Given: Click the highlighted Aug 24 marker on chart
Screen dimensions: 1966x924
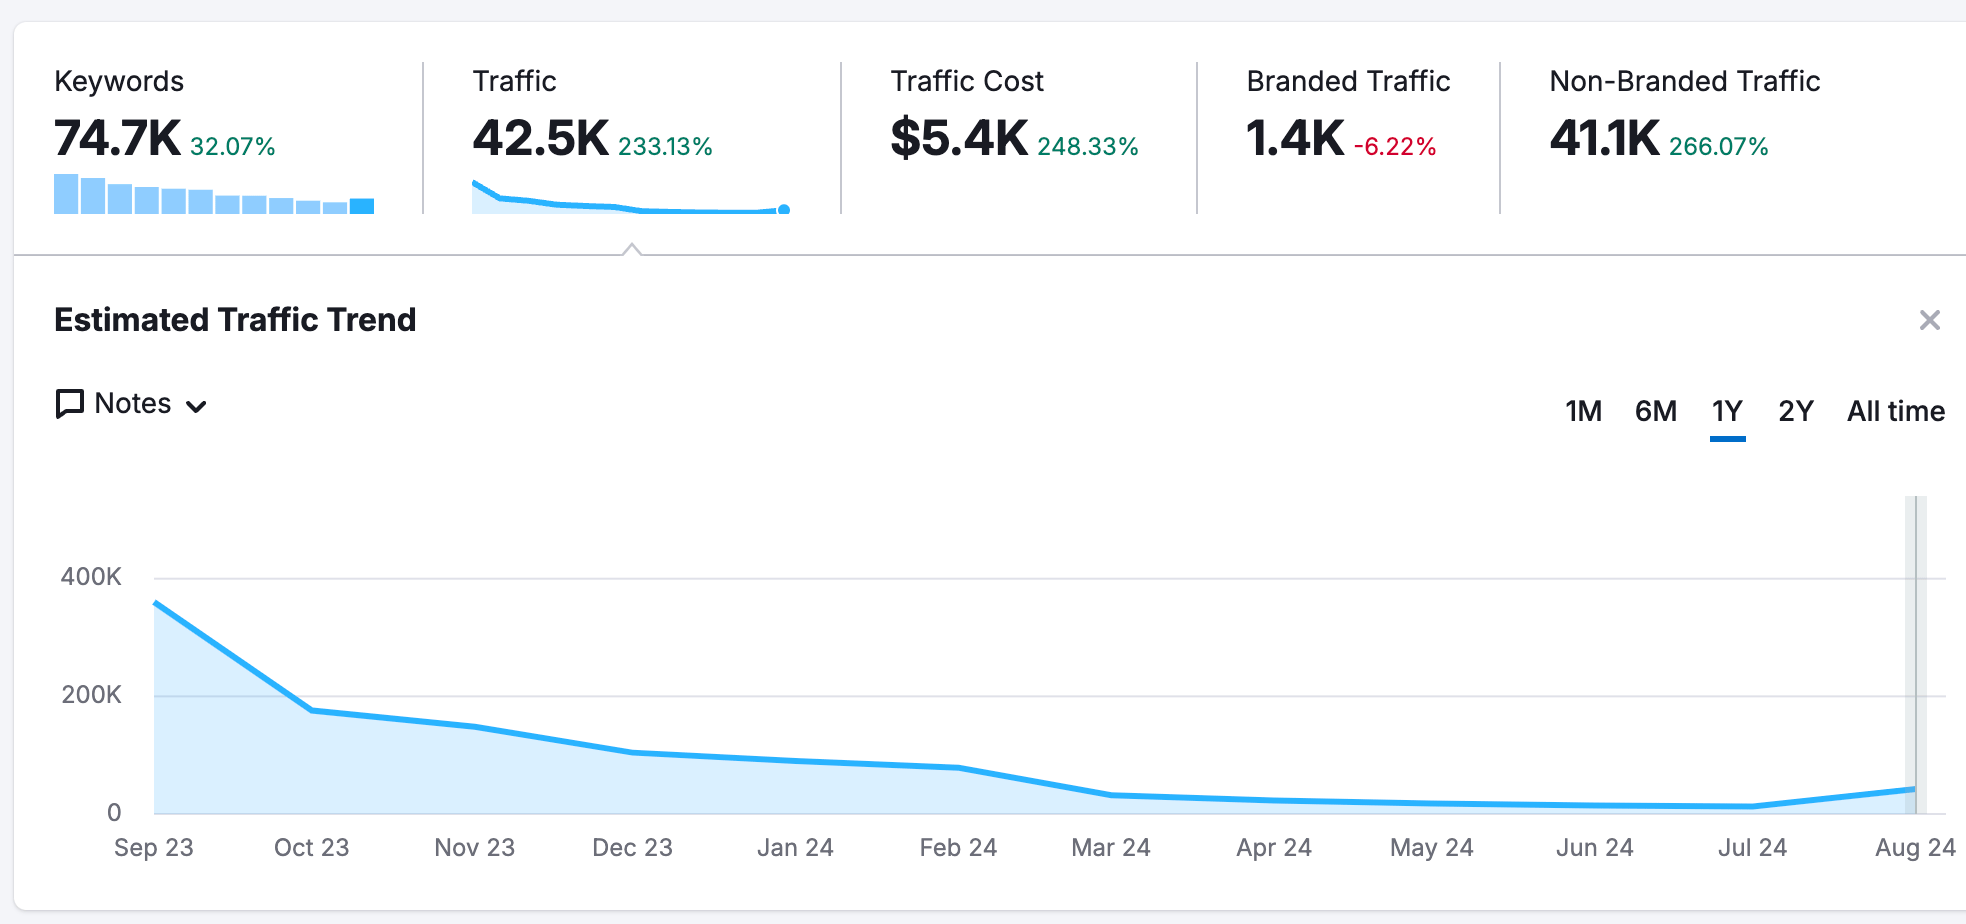Looking at the screenshot, I should pyautogui.click(x=1914, y=650).
